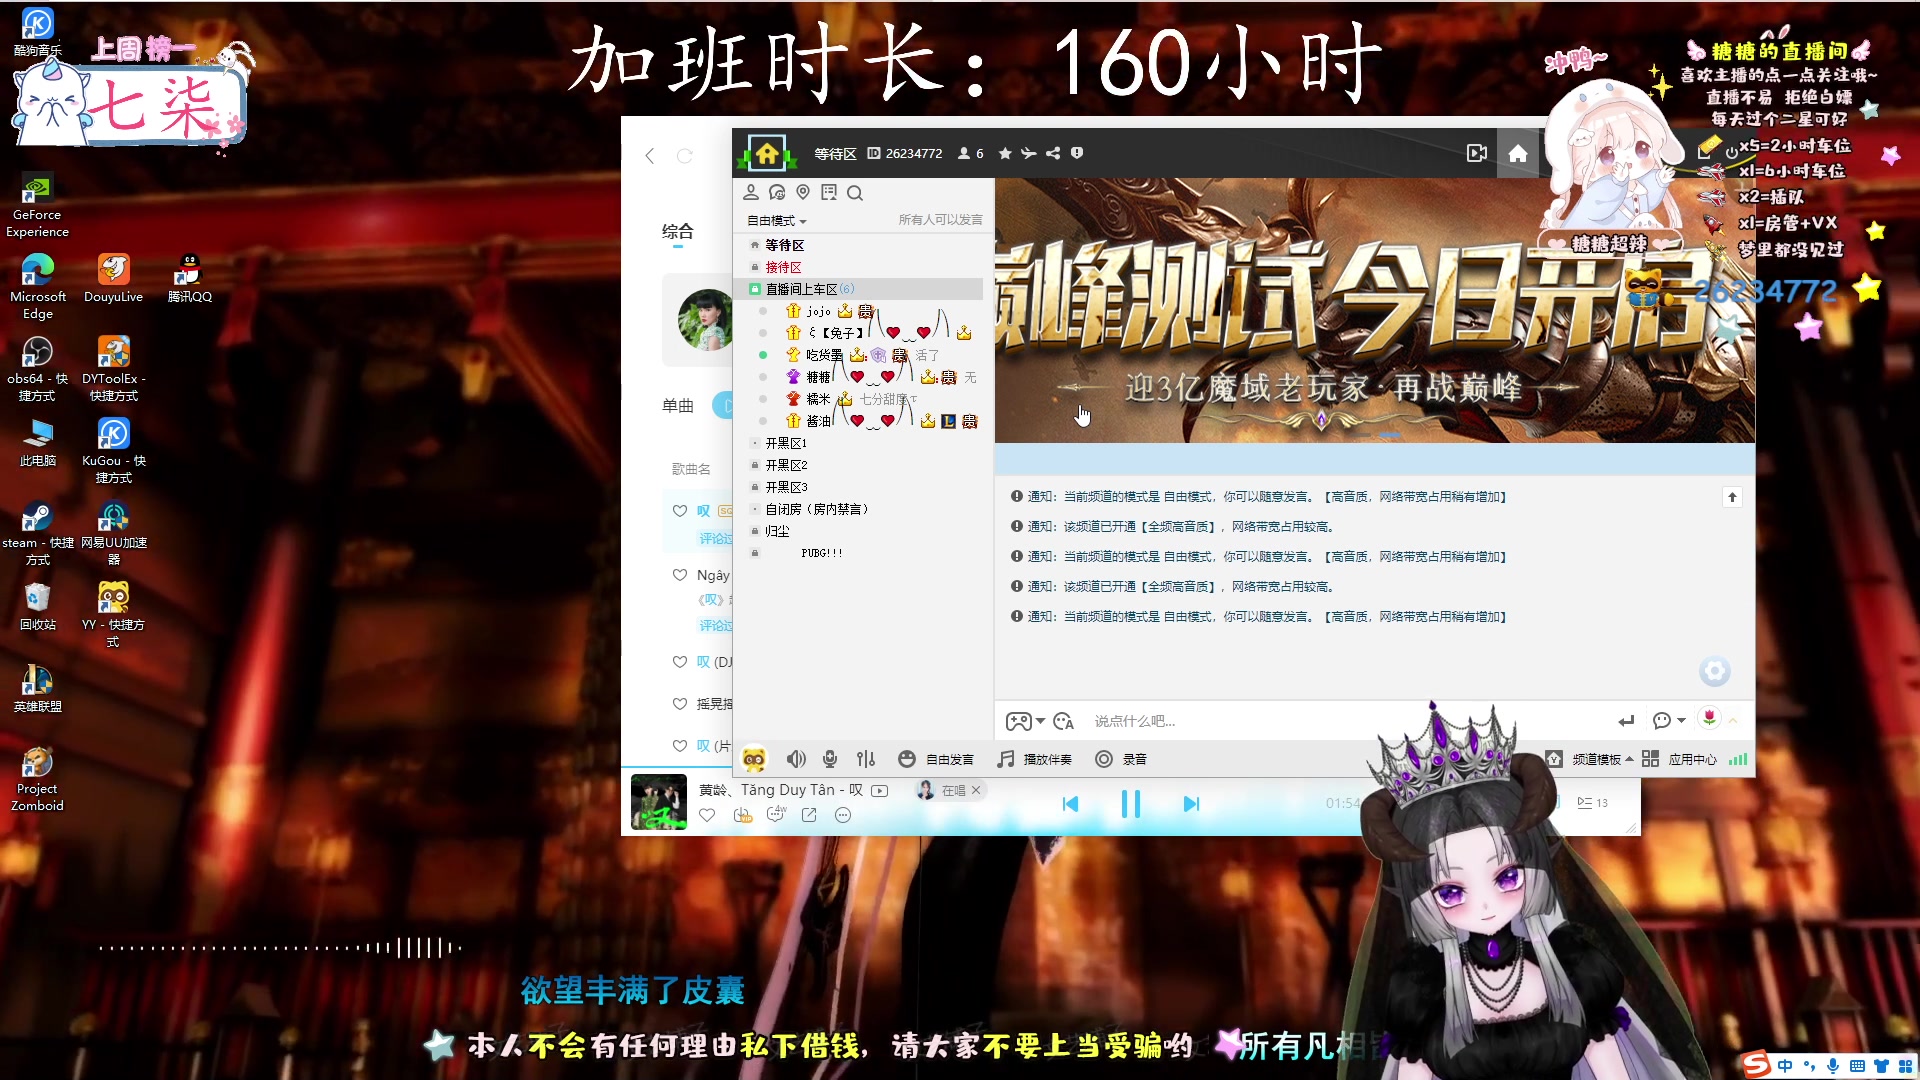The height and width of the screenshot is (1080, 1920).
Task: Open the speech bubble dropdown near chat input
Action: point(1669,721)
